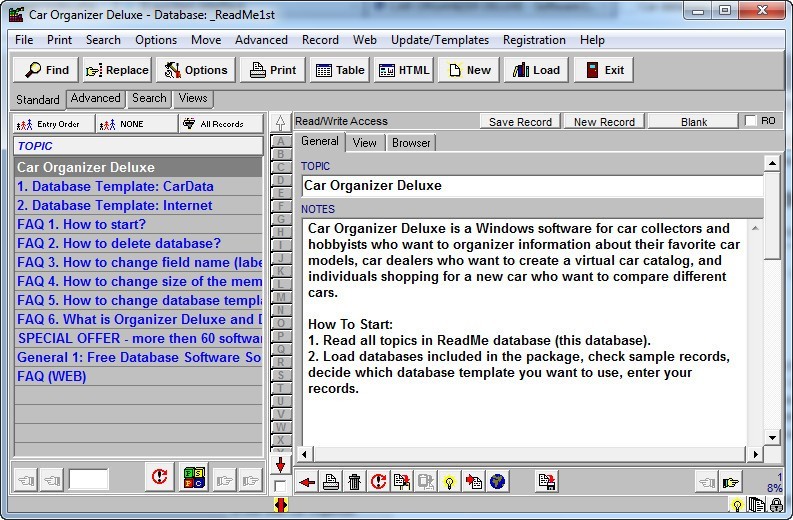Viewport: 793px width, 520px height.
Task: Click the copy record icon beside the refresh icon
Action: 402,482
